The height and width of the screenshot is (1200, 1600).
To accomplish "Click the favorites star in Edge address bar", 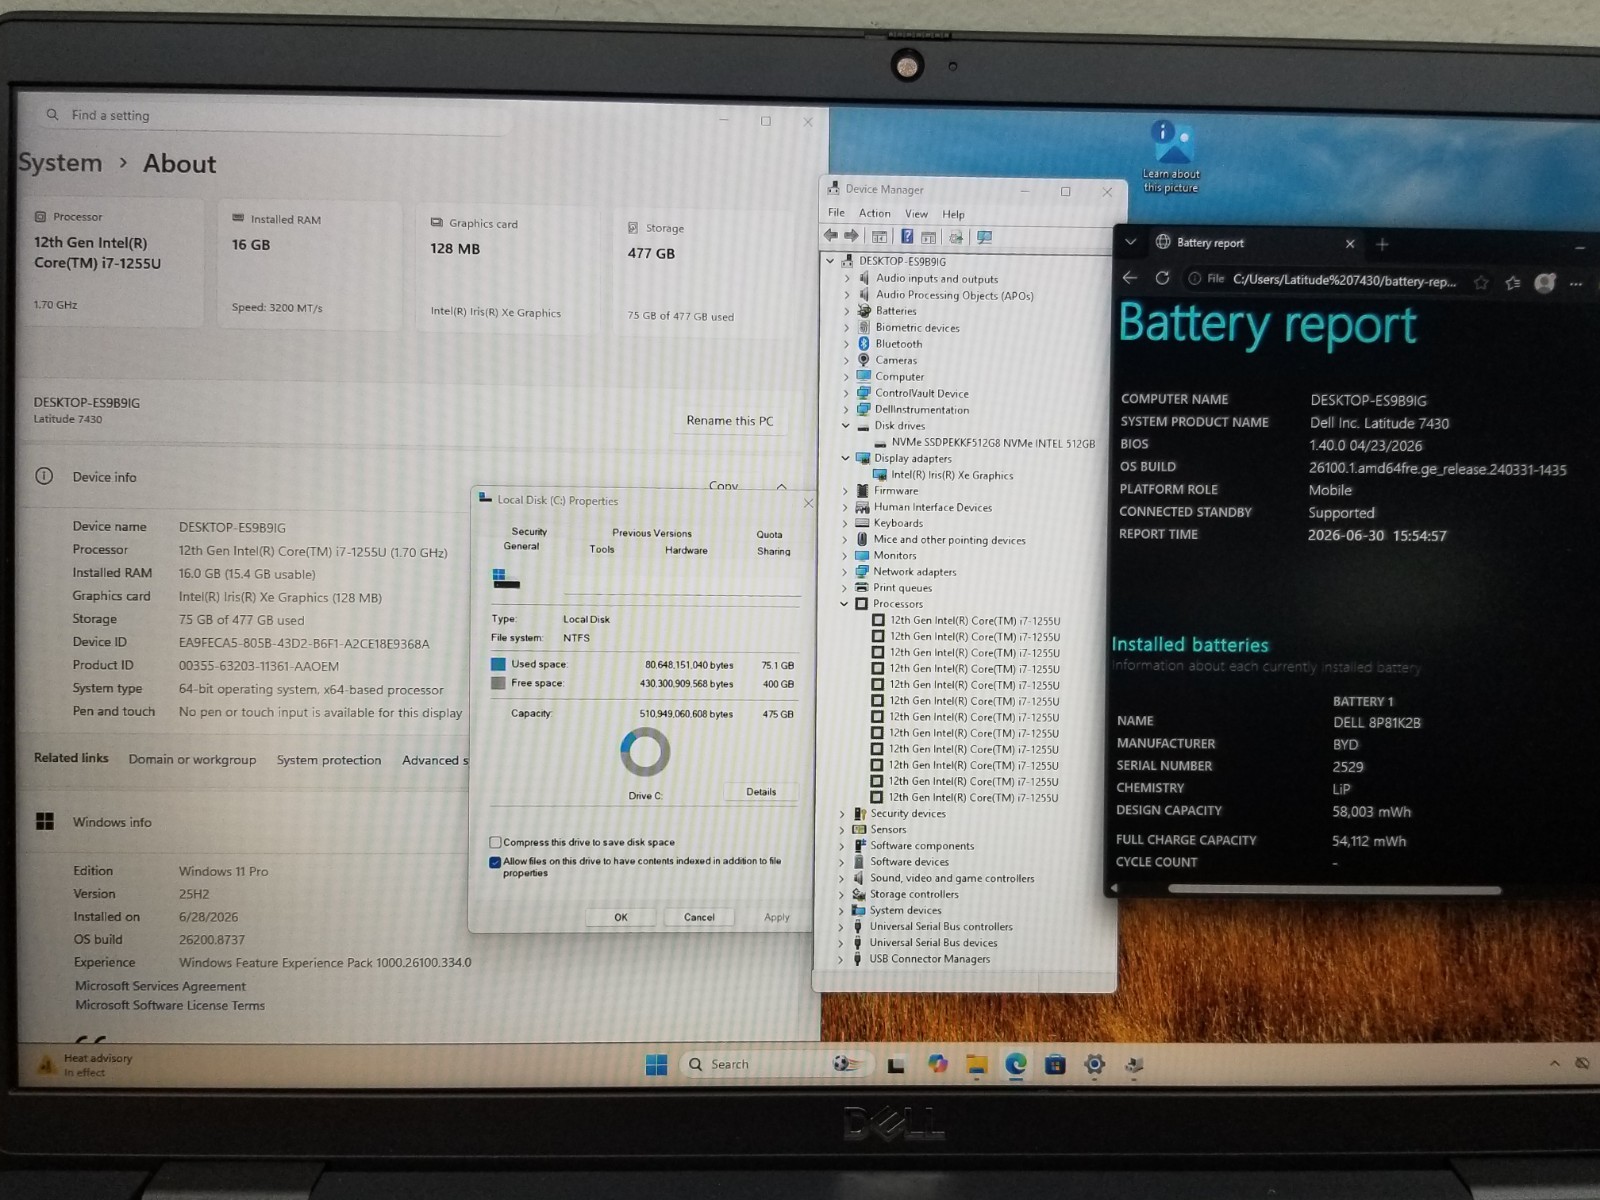I will point(1481,283).
